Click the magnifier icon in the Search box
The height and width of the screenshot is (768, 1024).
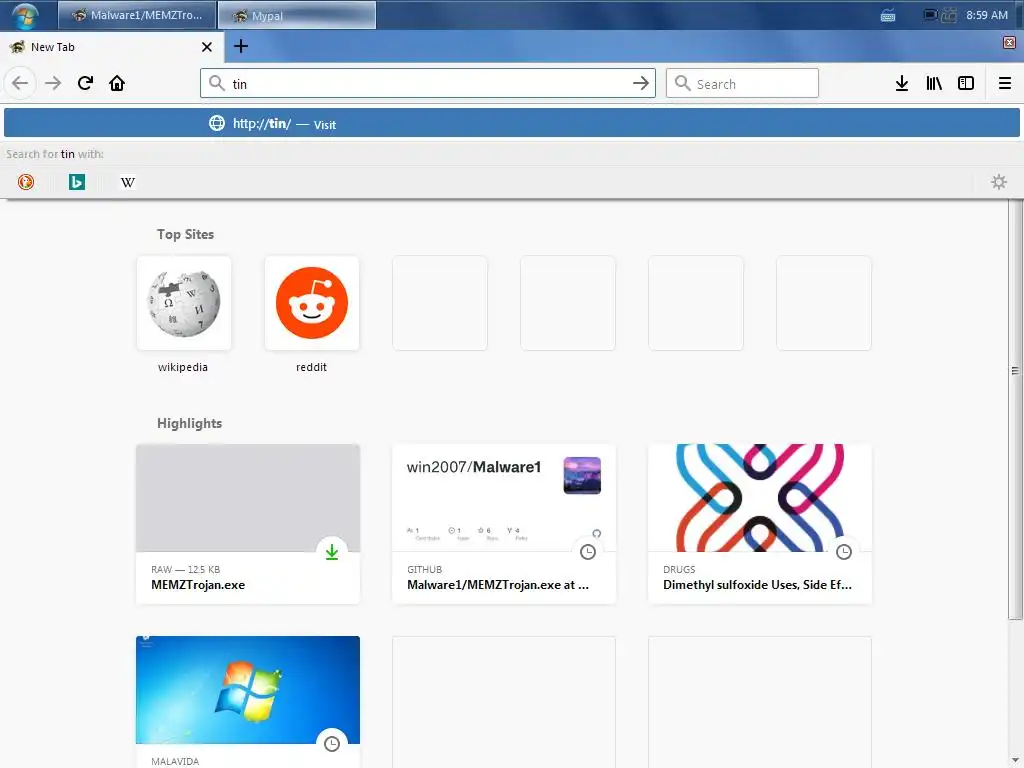(x=682, y=83)
